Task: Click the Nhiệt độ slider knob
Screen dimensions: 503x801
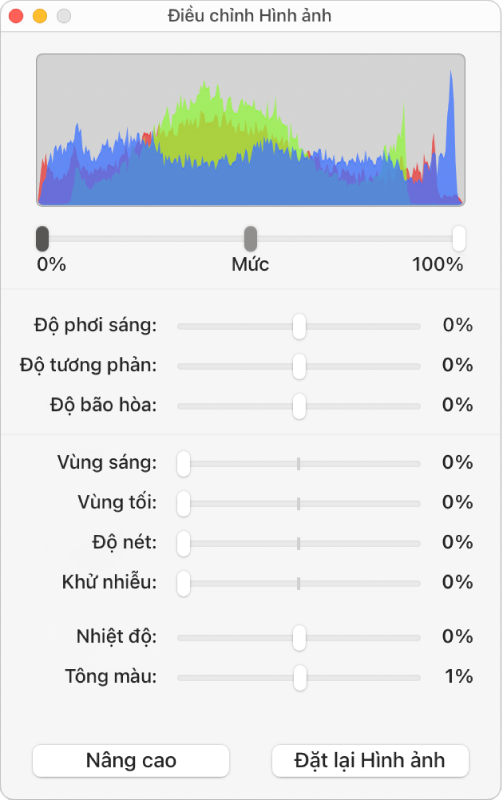Action: (x=299, y=638)
